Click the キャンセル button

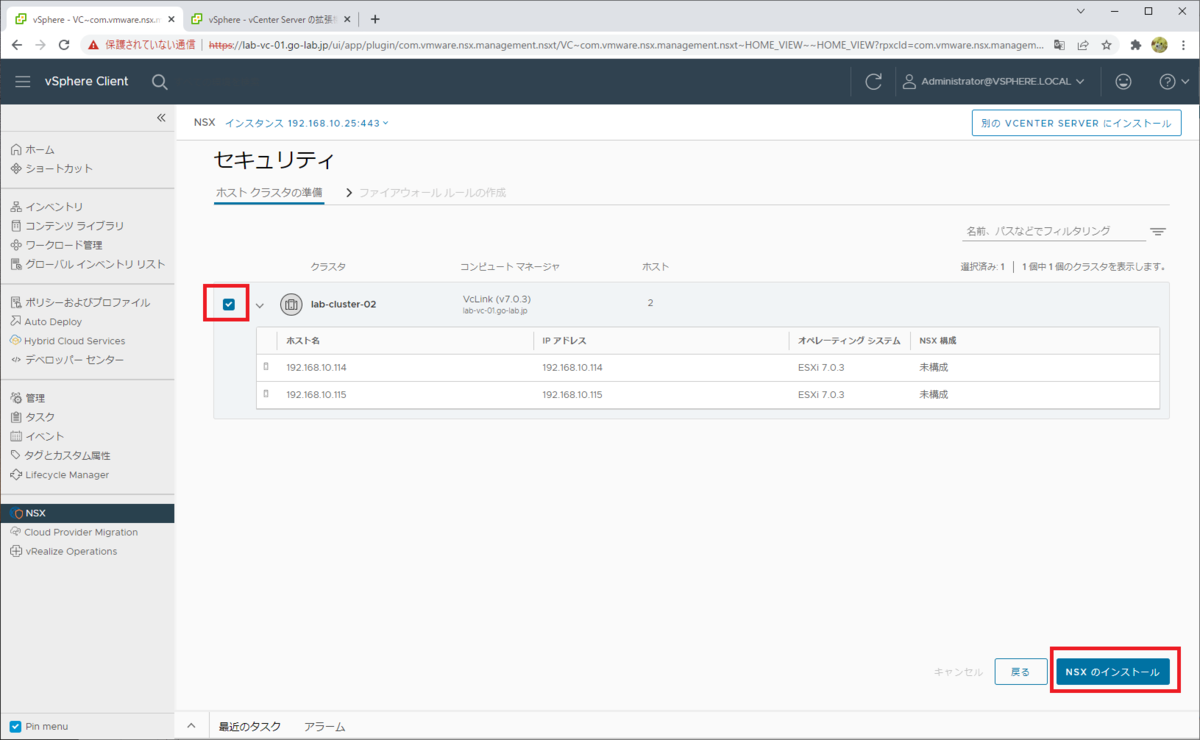click(x=958, y=673)
